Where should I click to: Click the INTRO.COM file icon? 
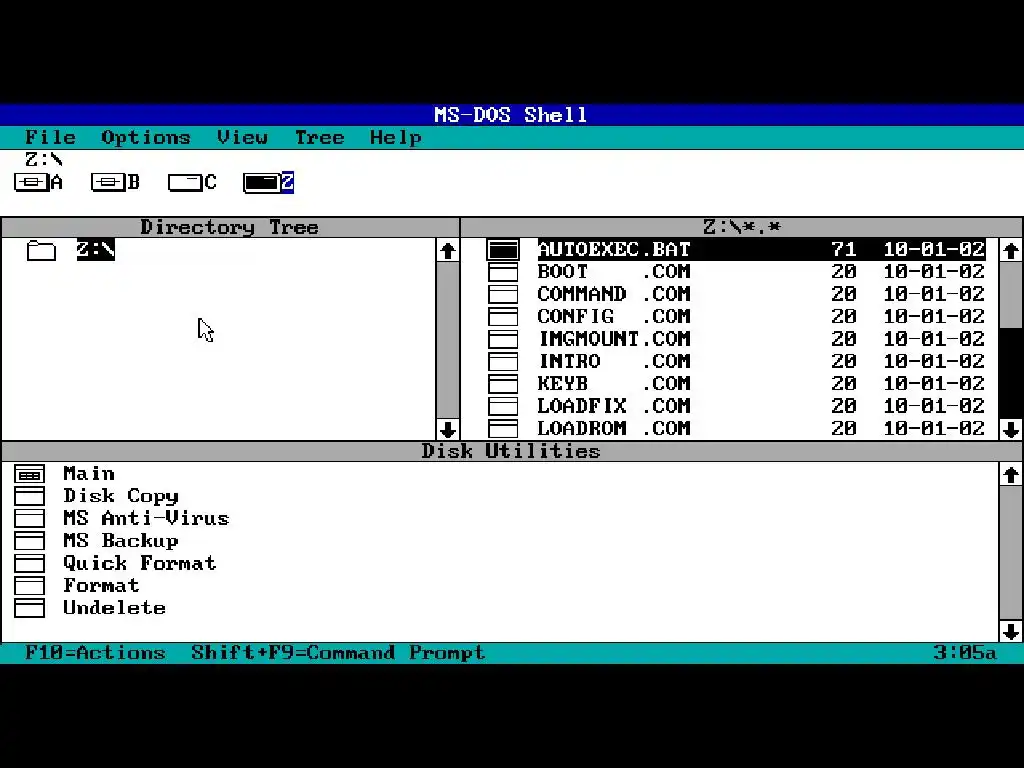pos(503,362)
